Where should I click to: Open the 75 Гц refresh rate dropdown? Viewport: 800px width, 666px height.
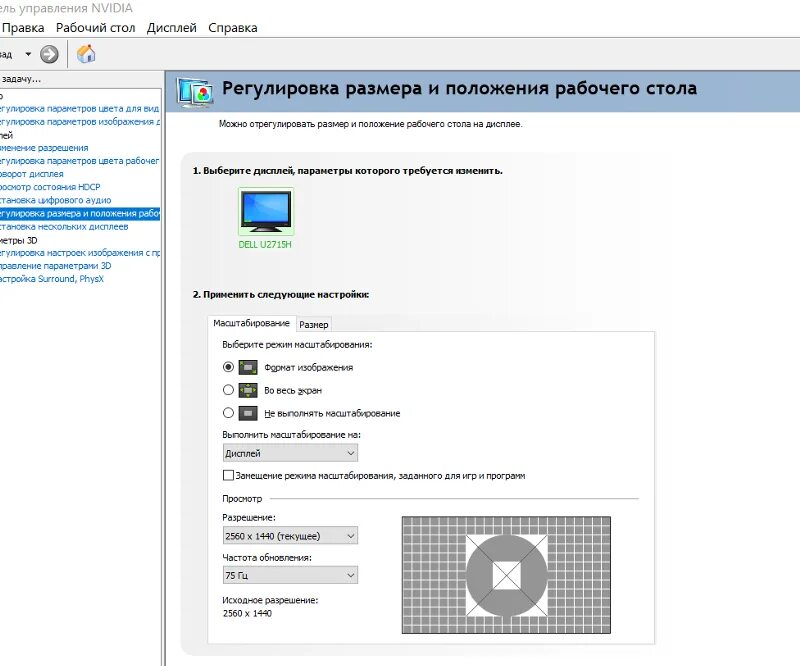click(290, 575)
